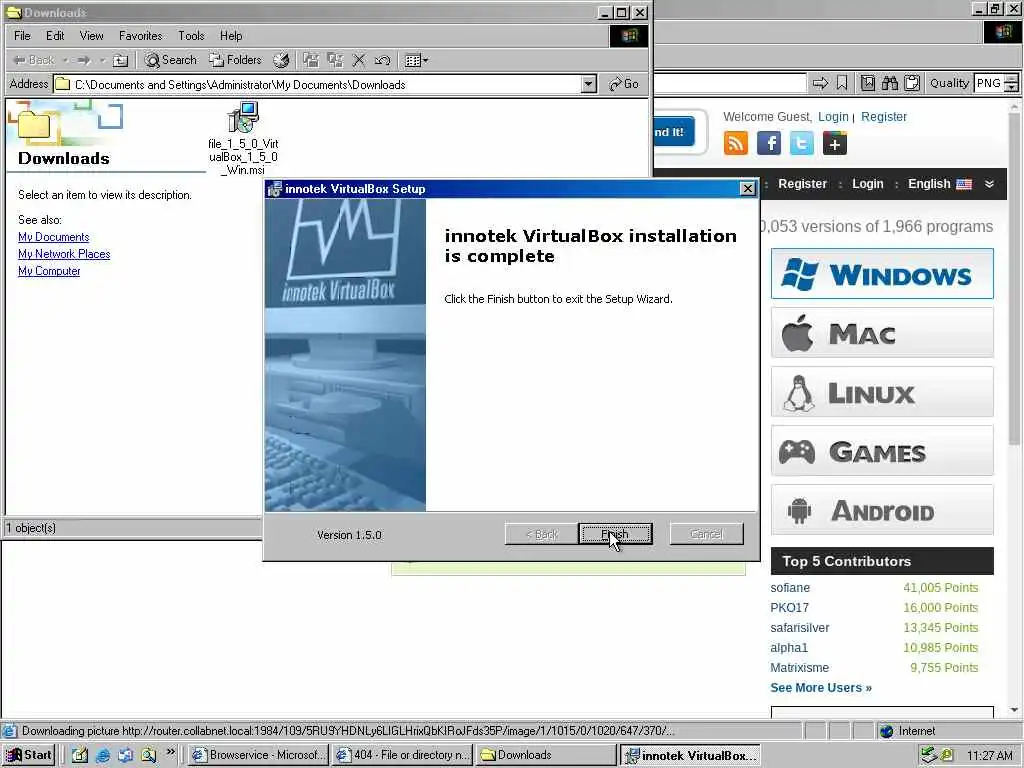
Task: Select the Mac platform button
Action: pyautogui.click(x=882, y=333)
